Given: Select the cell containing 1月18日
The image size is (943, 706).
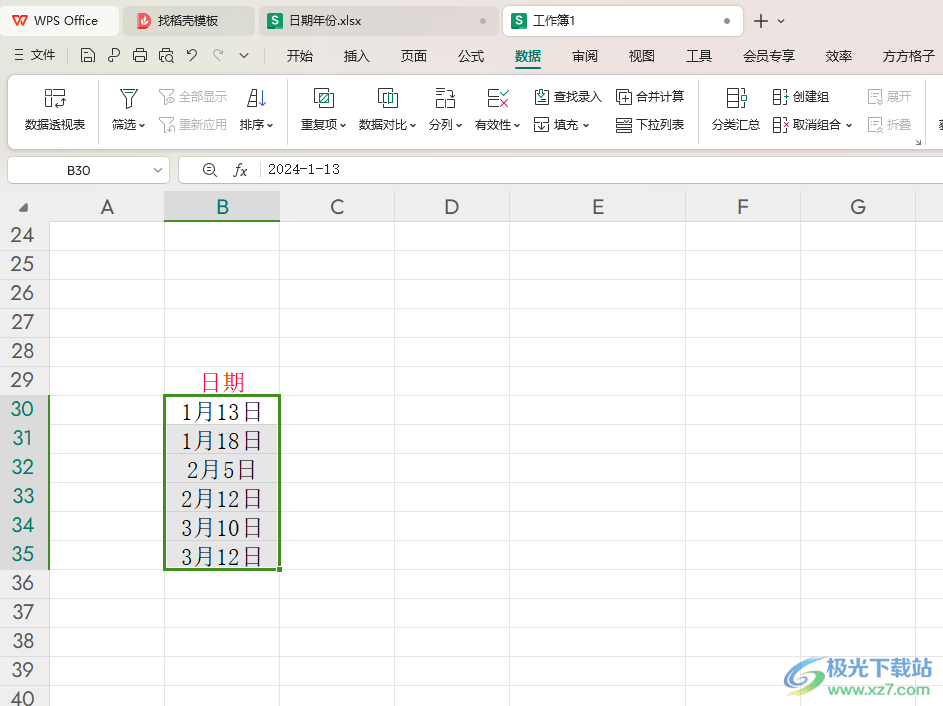Looking at the screenshot, I should 222,440.
